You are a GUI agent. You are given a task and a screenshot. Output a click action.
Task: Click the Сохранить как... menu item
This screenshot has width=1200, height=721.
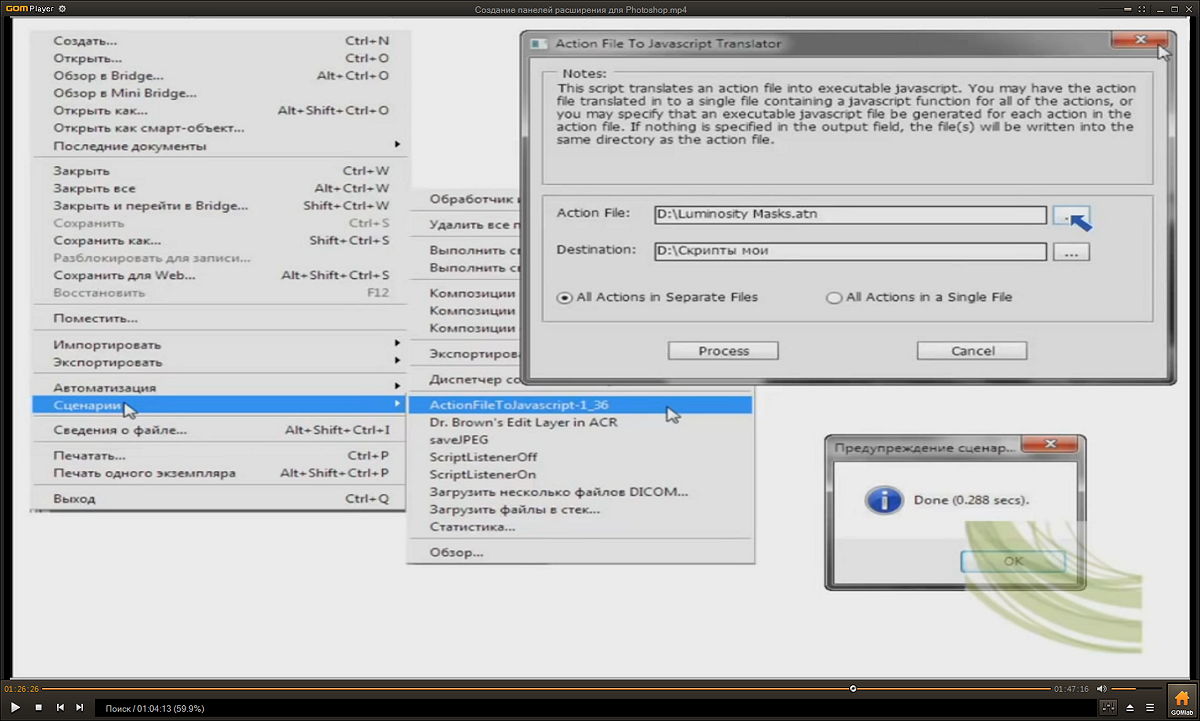point(107,240)
